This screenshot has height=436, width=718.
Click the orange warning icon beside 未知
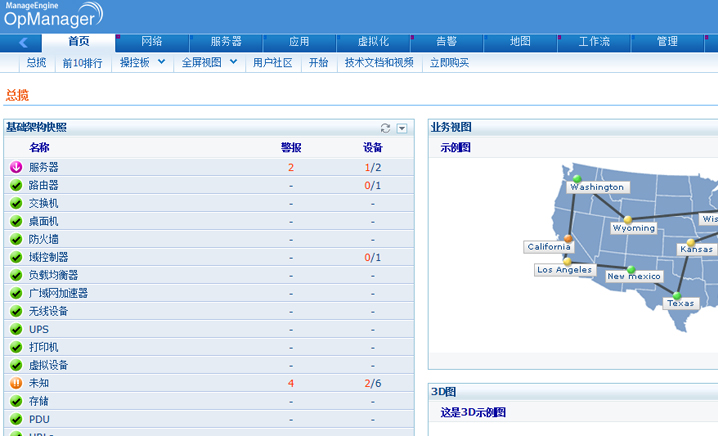pos(16,383)
